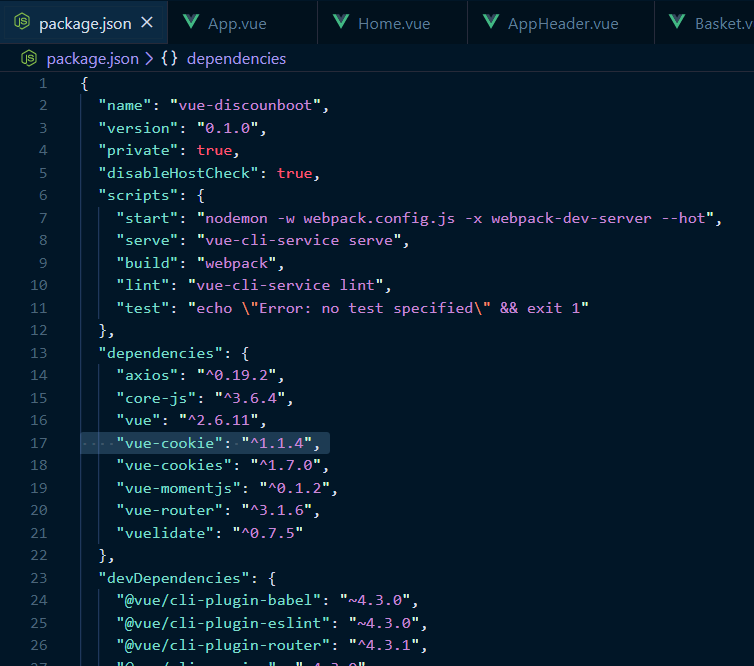The height and width of the screenshot is (666, 754).
Task: Click the "build" script key
Action: (147, 263)
